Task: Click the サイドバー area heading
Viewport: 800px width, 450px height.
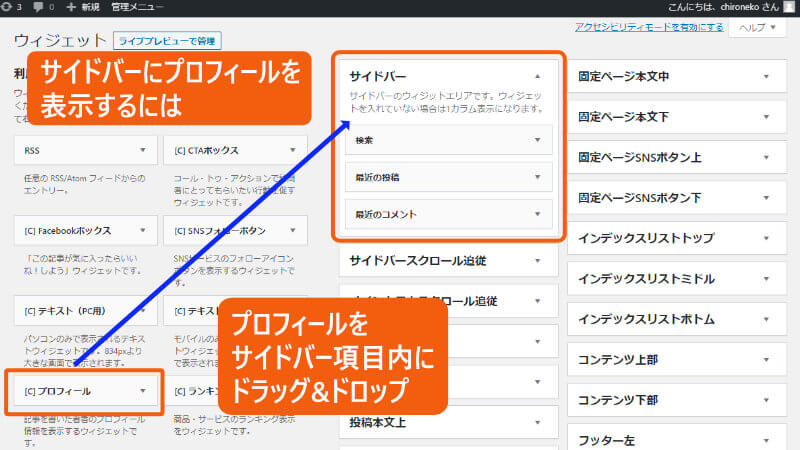Action: [x=378, y=77]
